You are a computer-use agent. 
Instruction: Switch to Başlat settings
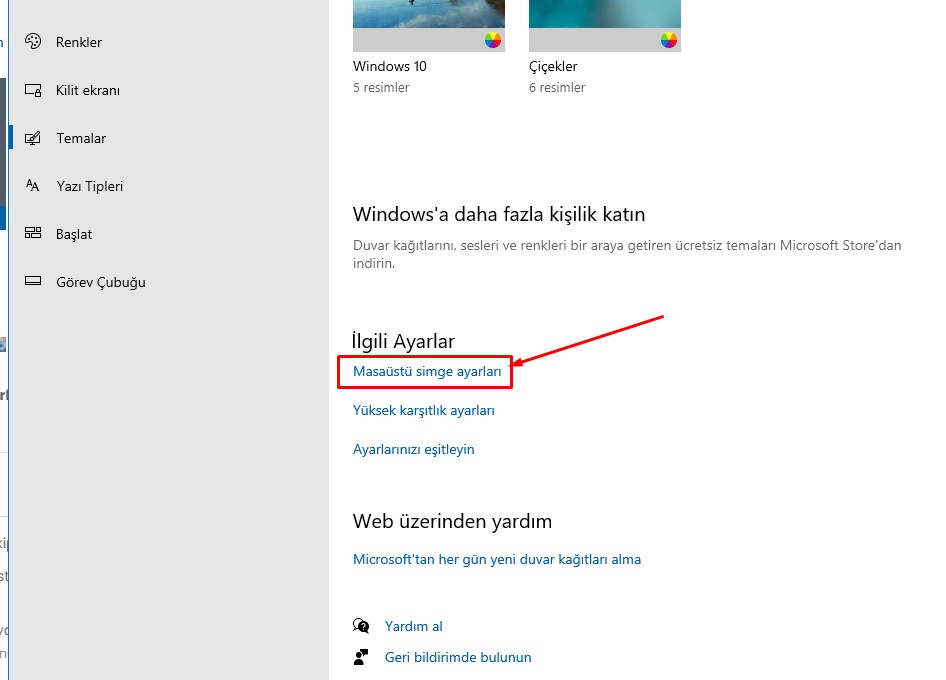74,234
